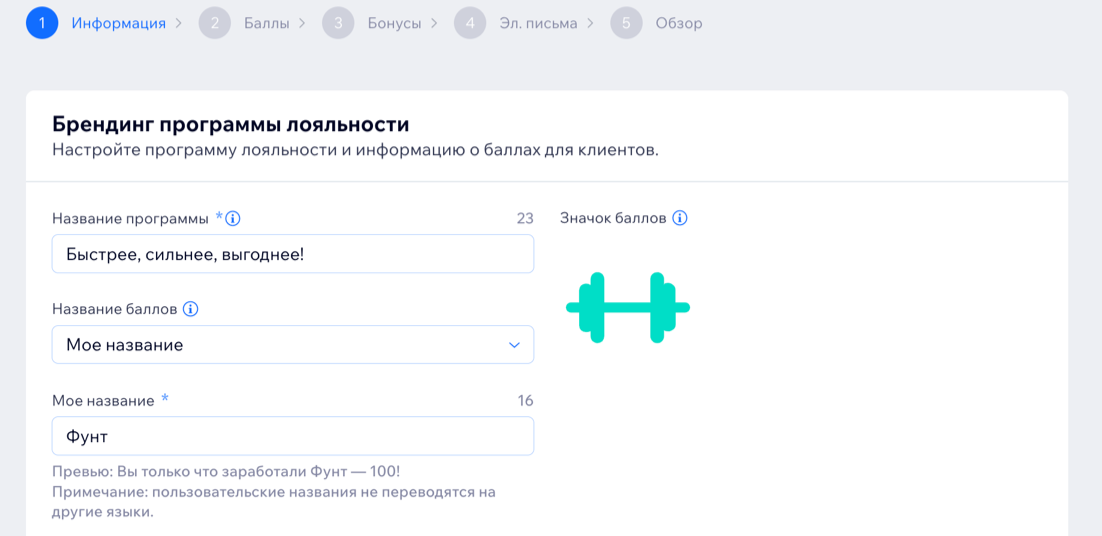
Task: Open the Эл. письма step
Action: pyautogui.click(x=538, y=23)
